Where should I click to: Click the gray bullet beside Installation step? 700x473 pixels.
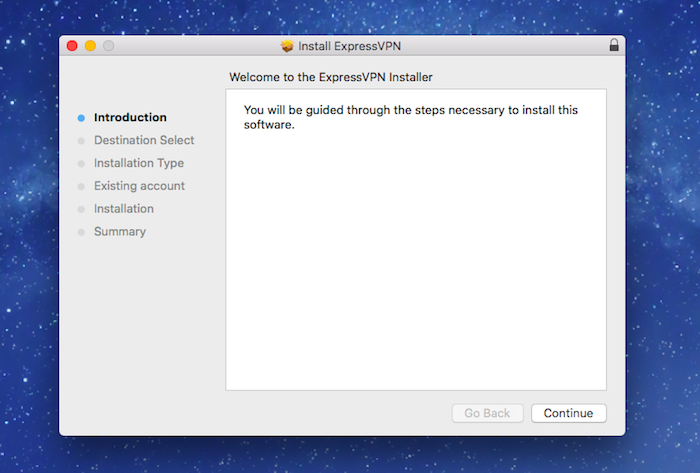click(81, 209)
